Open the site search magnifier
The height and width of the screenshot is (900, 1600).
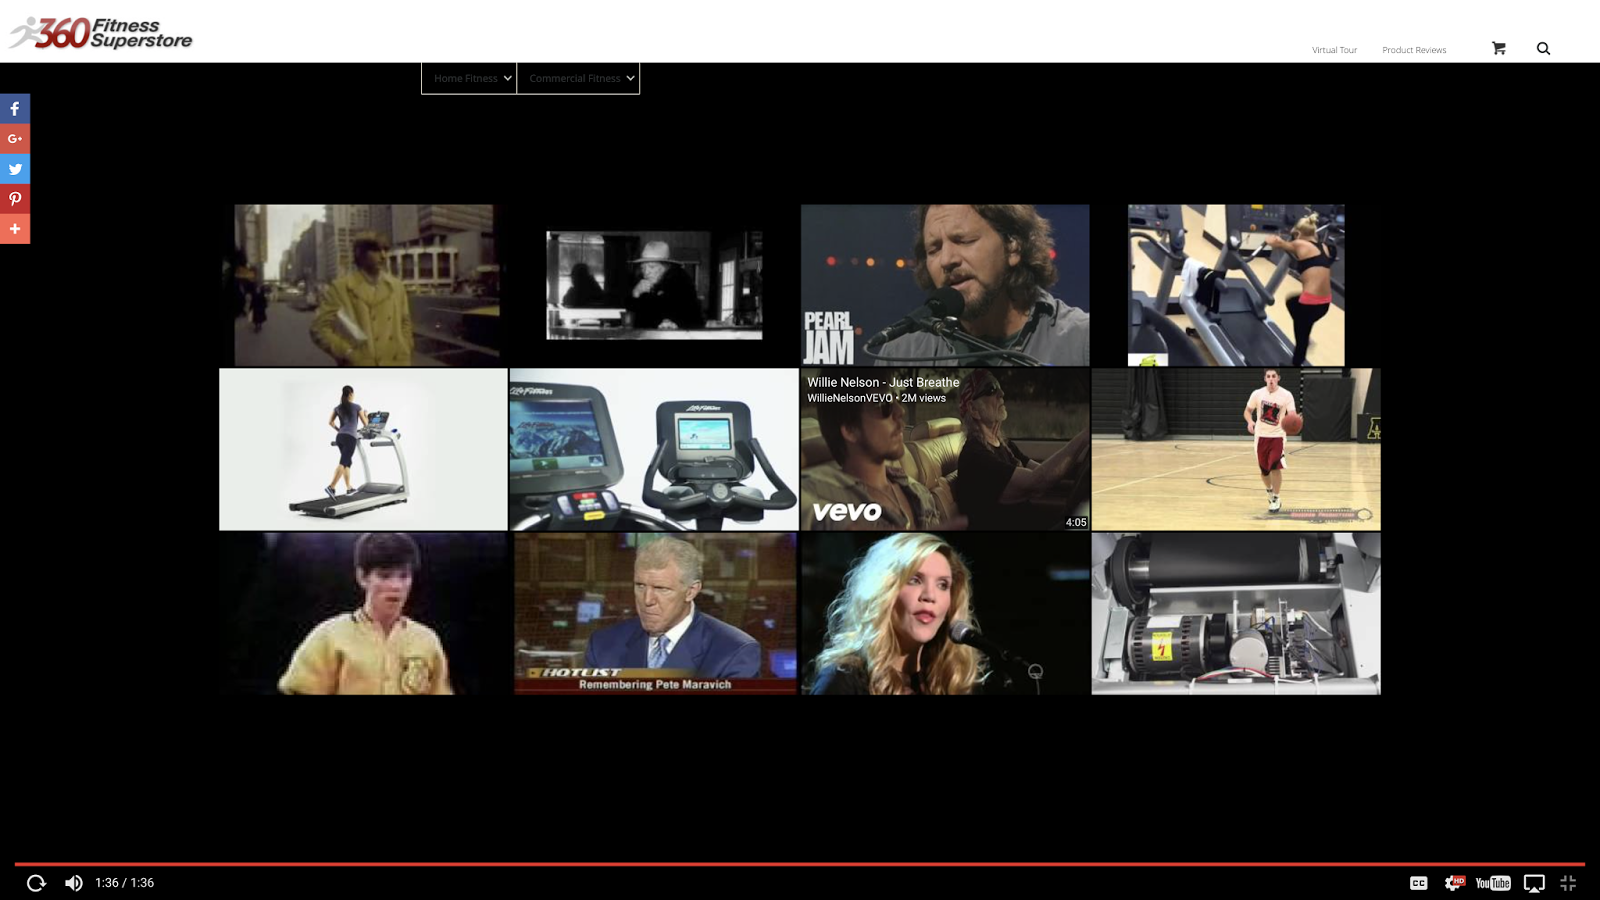(x=1543, y=48)
